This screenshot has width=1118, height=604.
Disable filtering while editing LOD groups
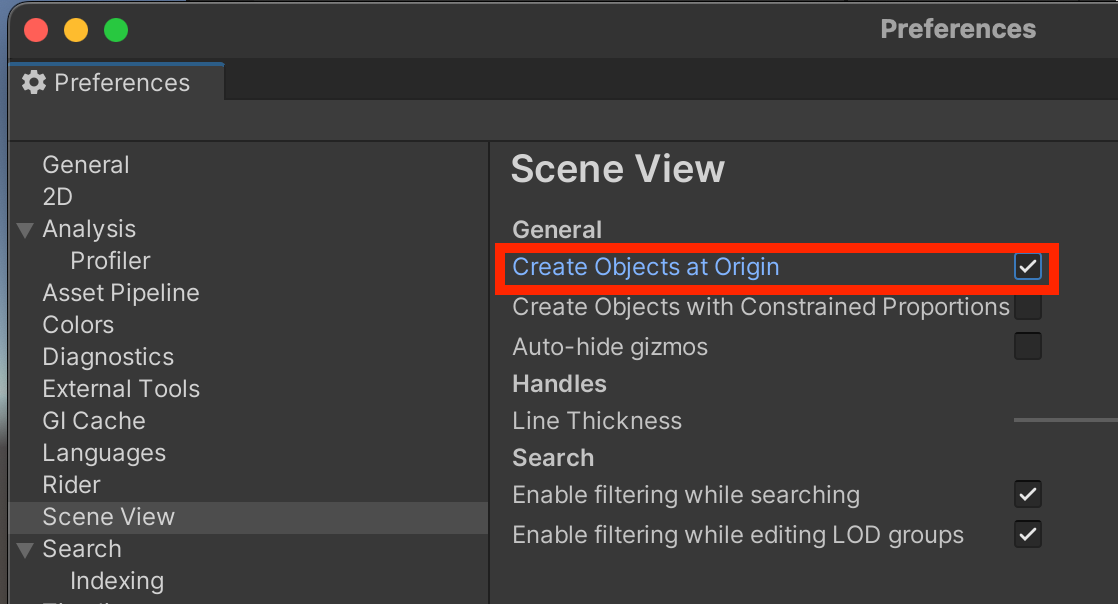click(1028, 534)
